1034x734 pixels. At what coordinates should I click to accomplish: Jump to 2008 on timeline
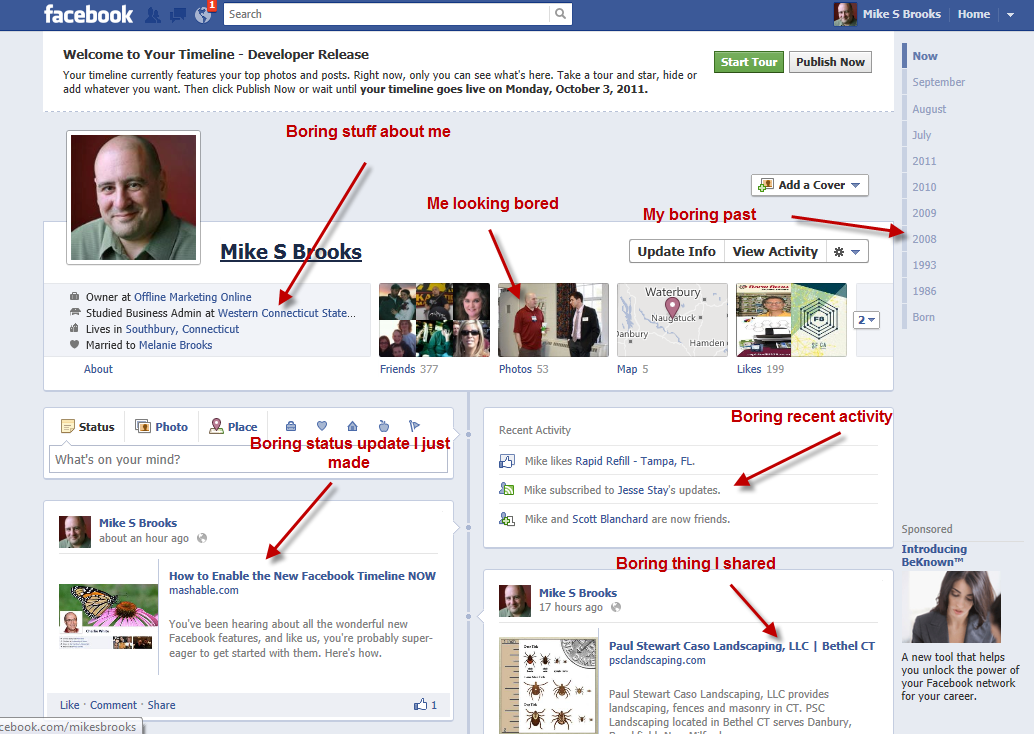point(924,239)
